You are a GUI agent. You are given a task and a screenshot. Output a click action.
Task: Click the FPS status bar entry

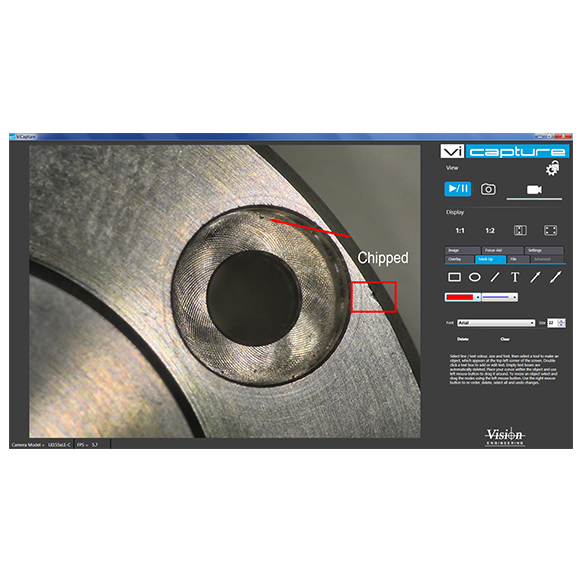pyautogui.click(x=88, y=445)
